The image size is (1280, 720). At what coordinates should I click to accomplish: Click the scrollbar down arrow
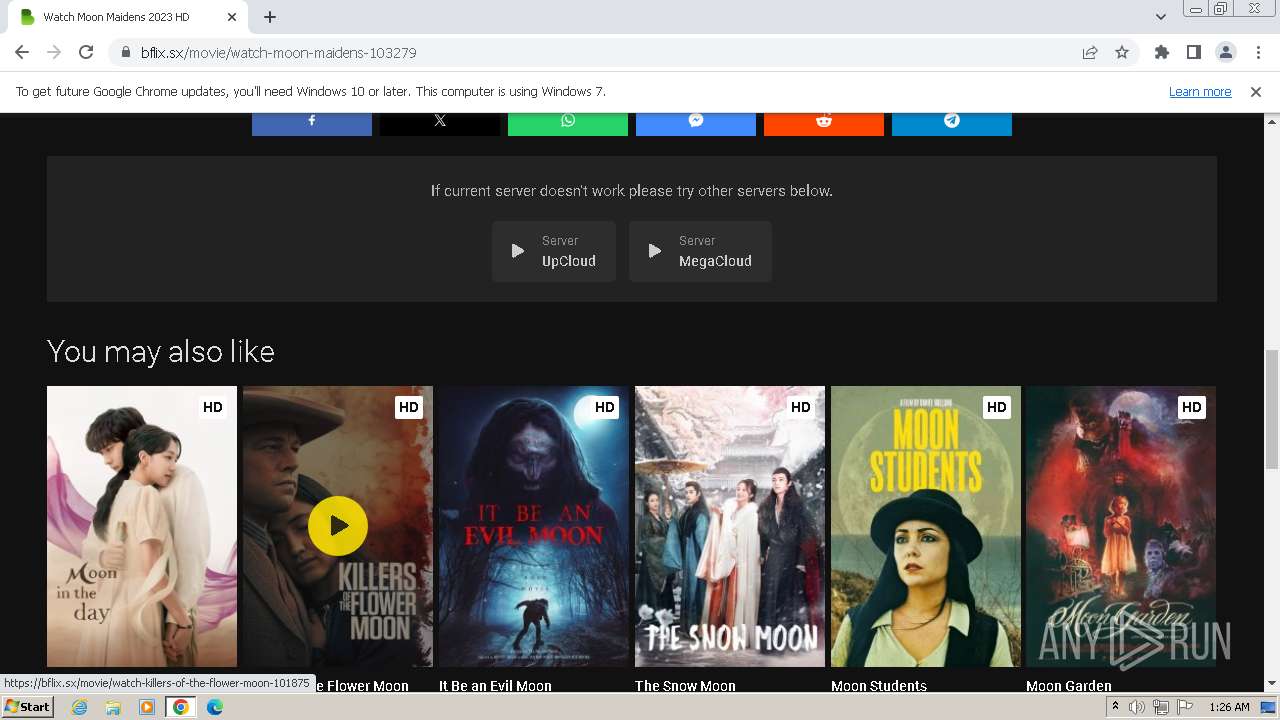coord(1271,684)
